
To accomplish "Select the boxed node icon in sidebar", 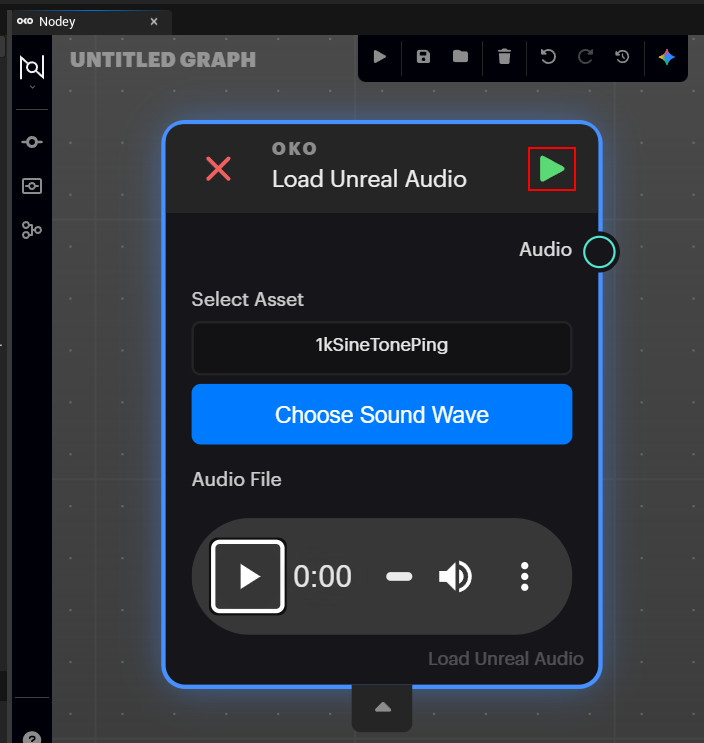I will (32, 186).
